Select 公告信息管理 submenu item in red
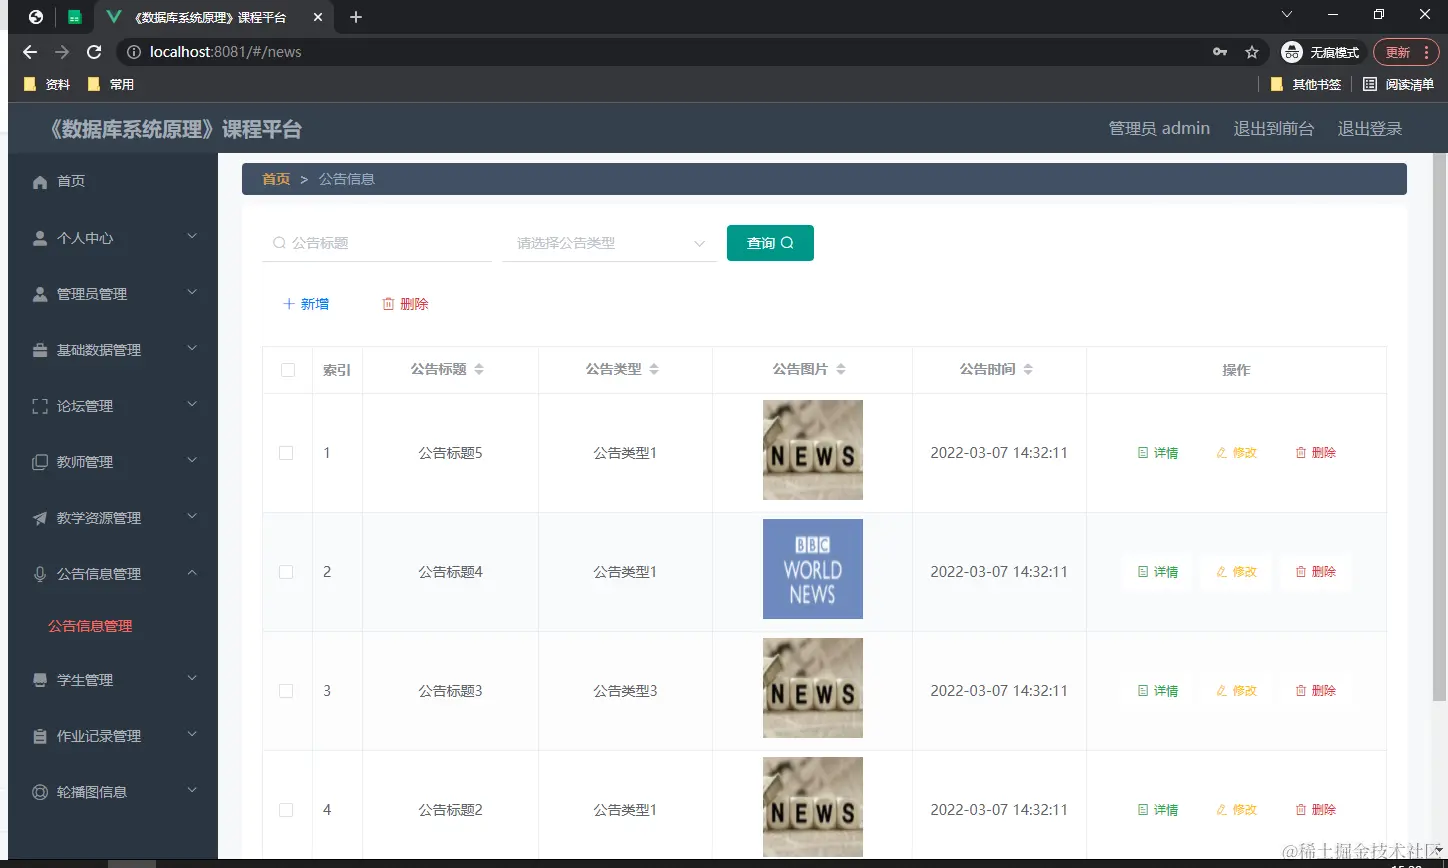Viewport: 1448px width, 868px height. point(90,626)
